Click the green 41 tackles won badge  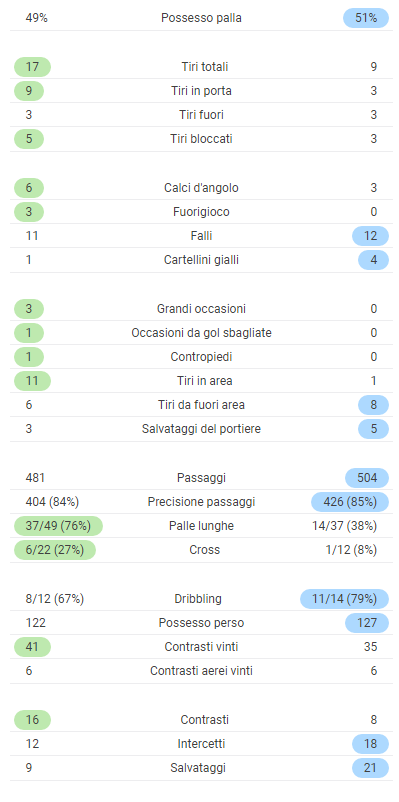click(x=32, y=647)
